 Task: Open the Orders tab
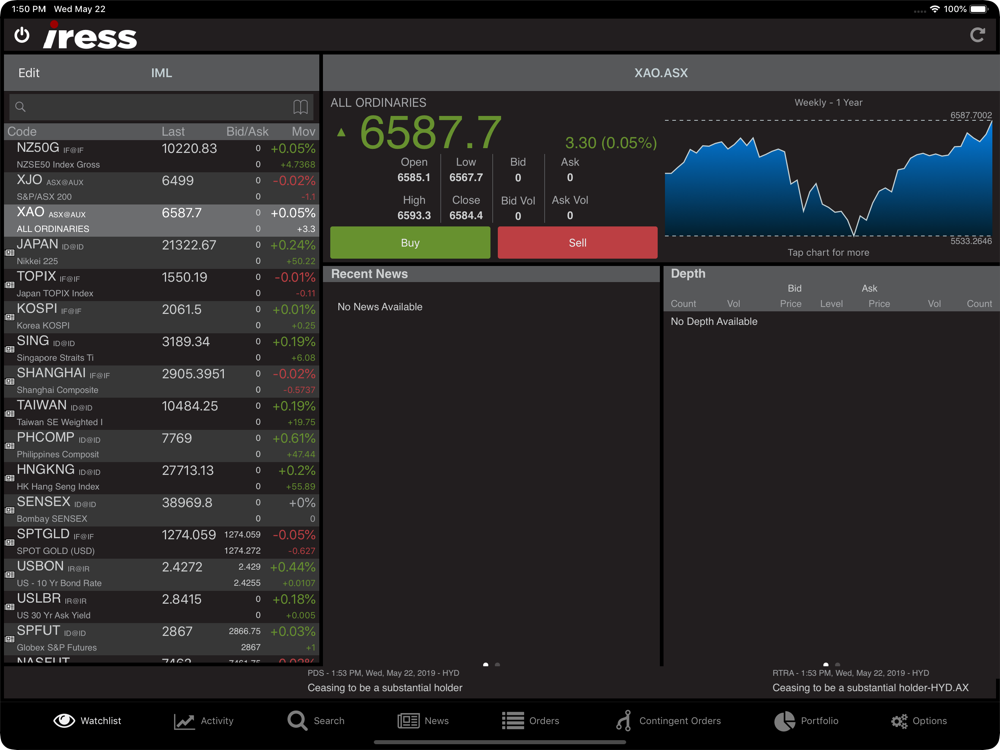pyautogui.click(x=530, y=721)
